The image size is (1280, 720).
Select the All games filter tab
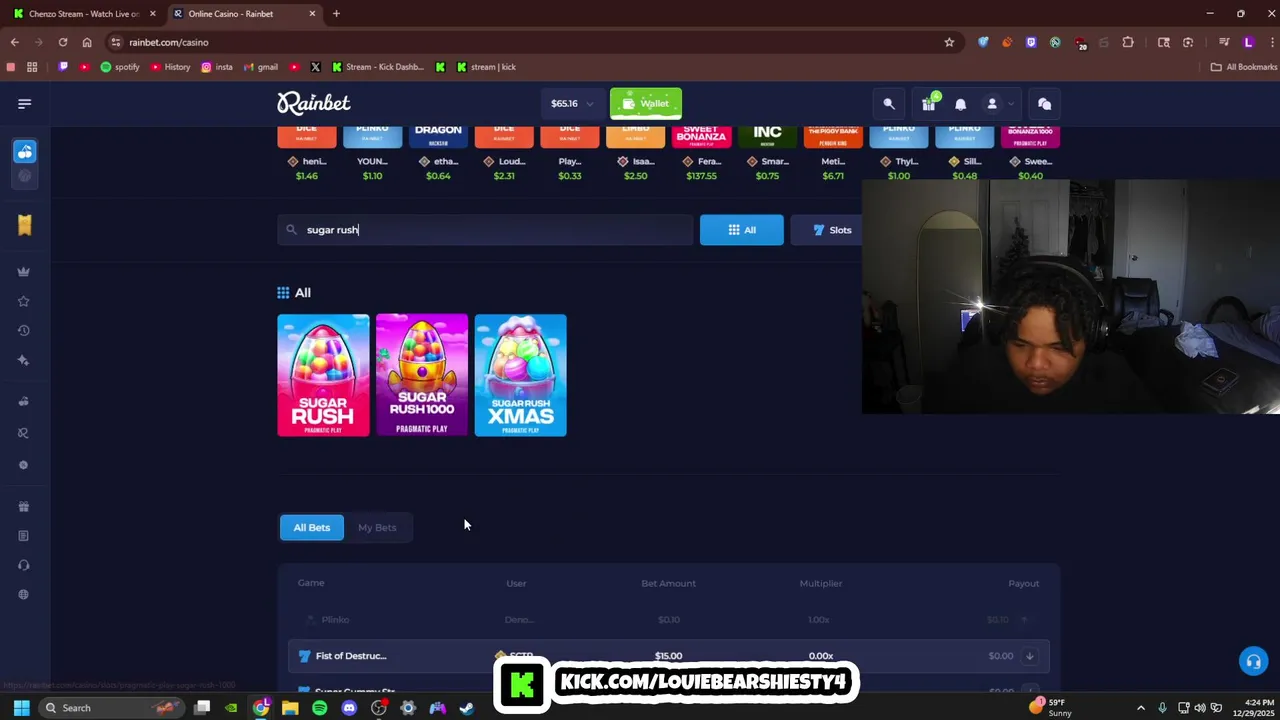(x=742, y=230)
